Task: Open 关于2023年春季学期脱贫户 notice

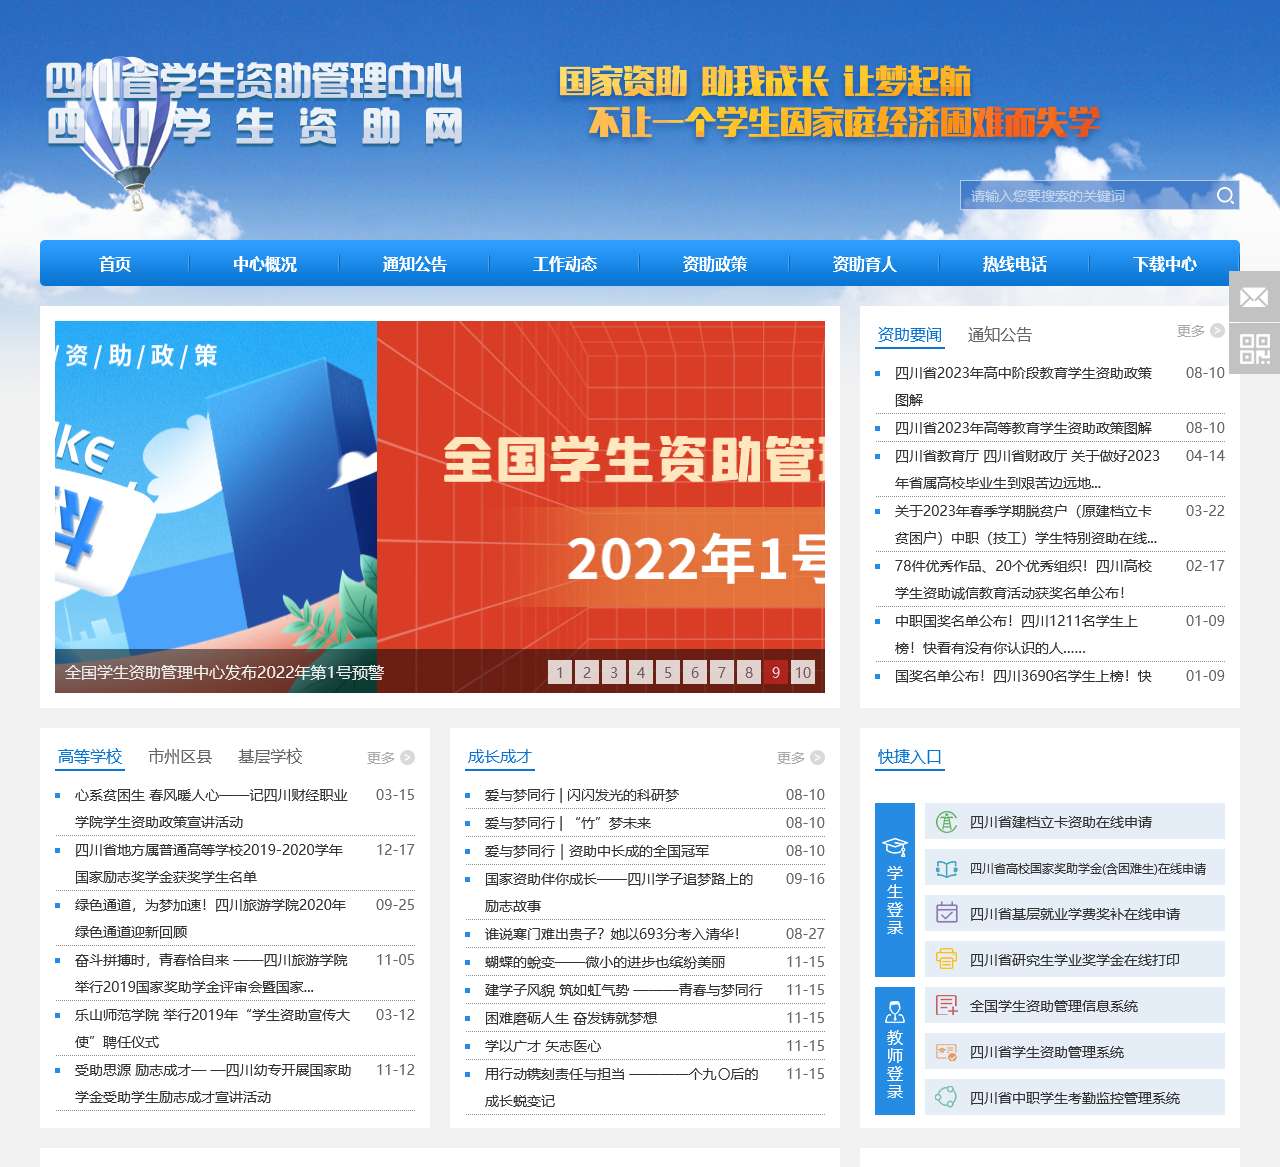Action: pyautogui.click(x=1026, y=524)
